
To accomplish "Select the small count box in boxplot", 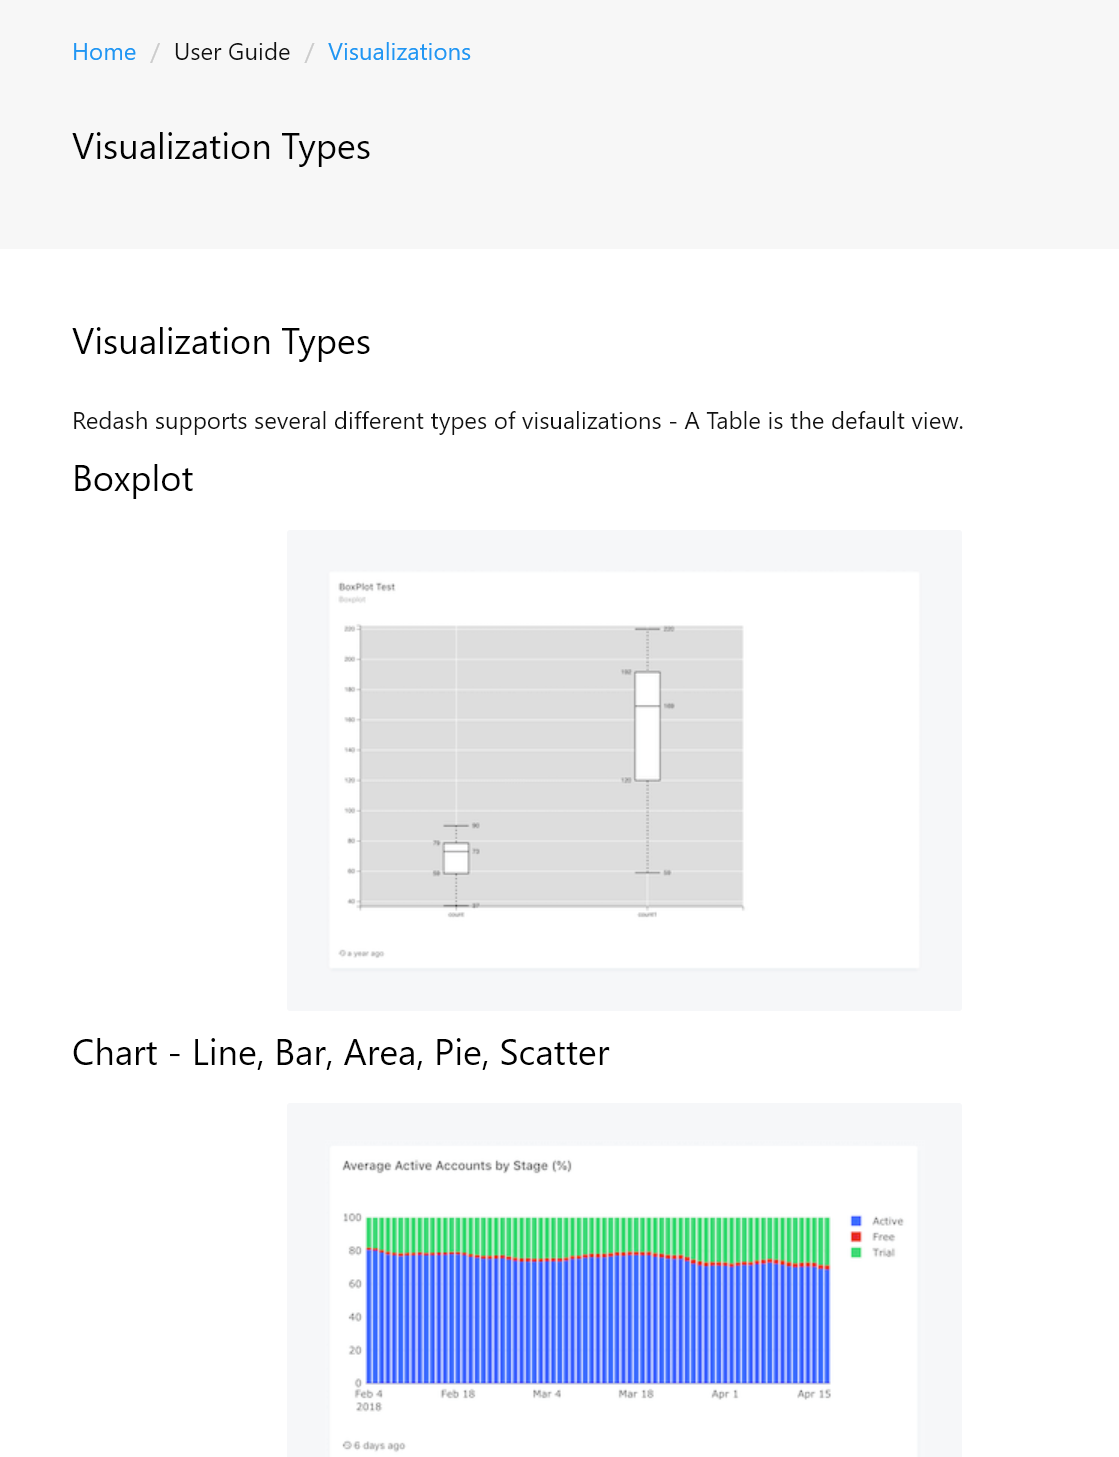I will pos(456,858).
